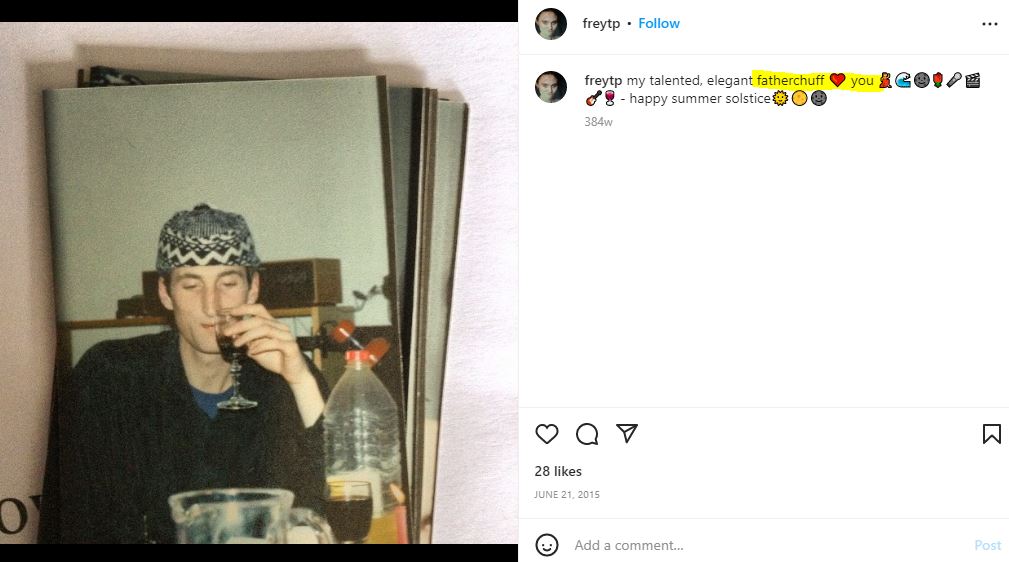This screenshot has height=562, width=1009.
Task: Open the emoji picker smiley icon
Action: pos(547,545)
